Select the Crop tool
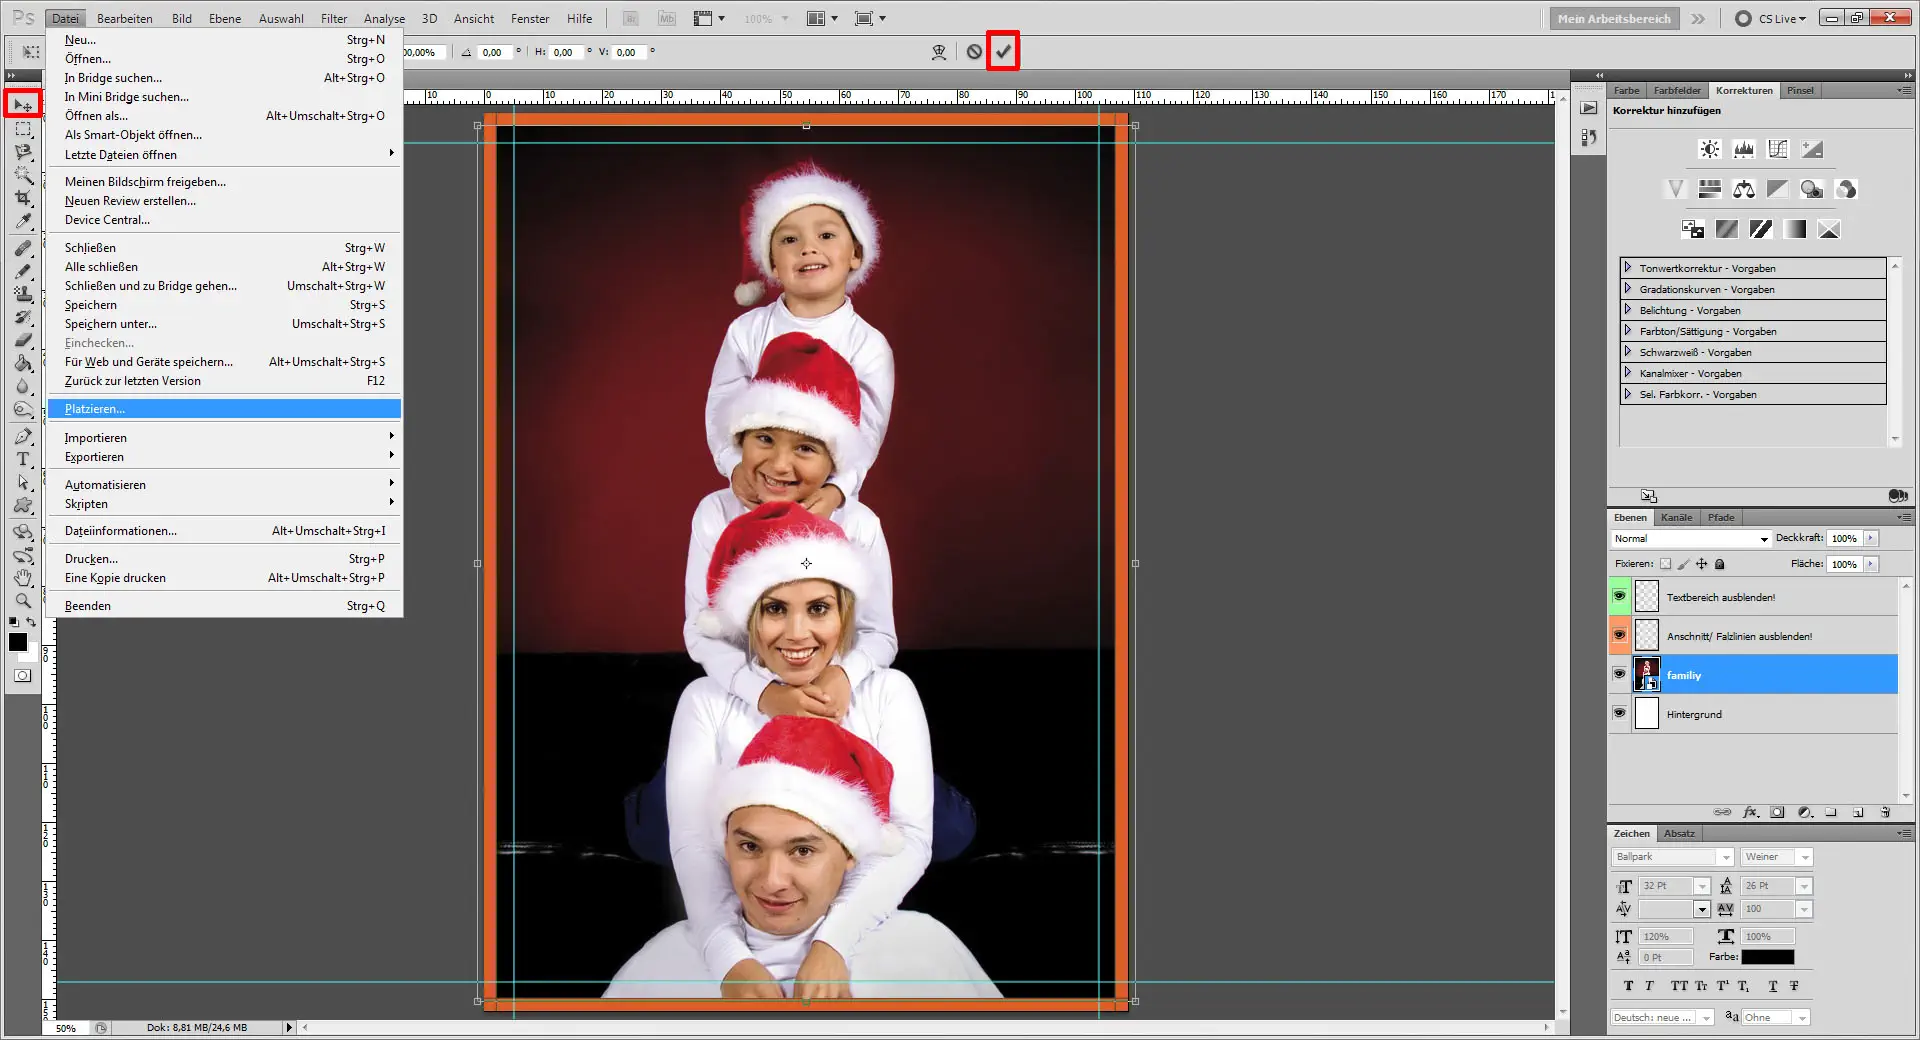The height and width of the screenshot is (1040, 1920). click(x=22, y=198)
